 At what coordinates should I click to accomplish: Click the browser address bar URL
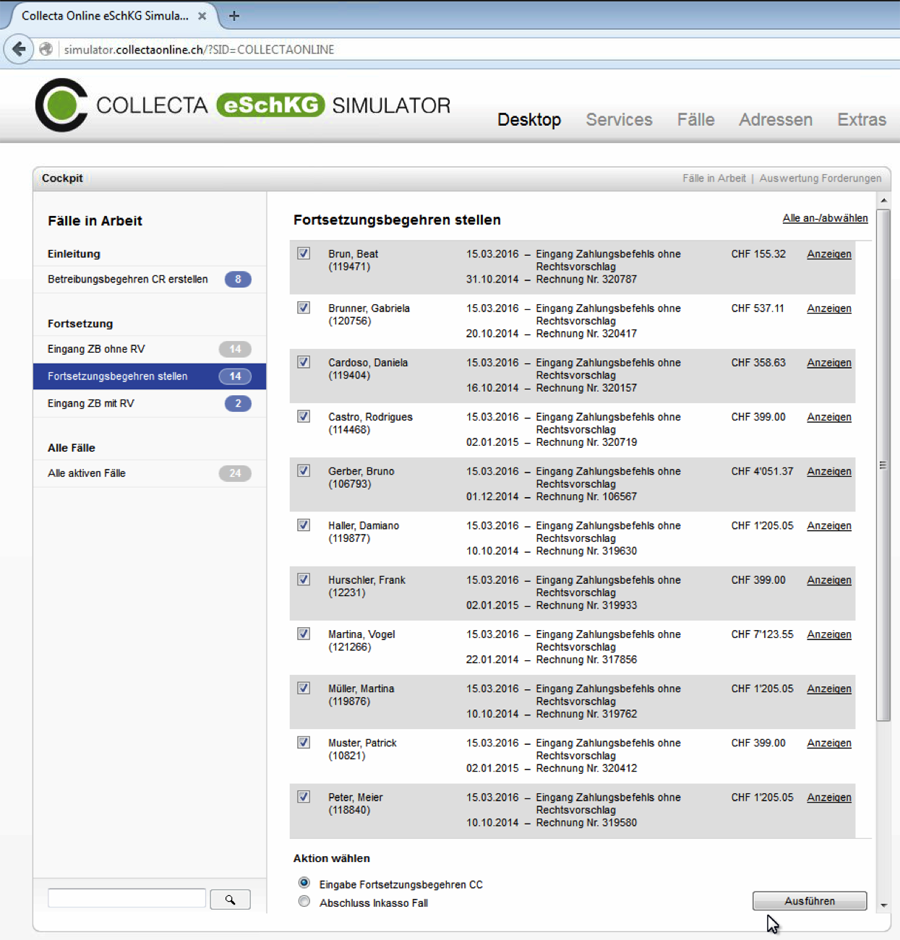(x=199, y=50)
